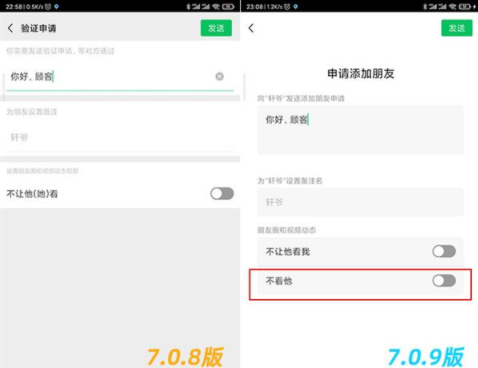Viewport: 478px width, 368px height.
Task: Turn on 不看他 switch
Action: point(444,281)
